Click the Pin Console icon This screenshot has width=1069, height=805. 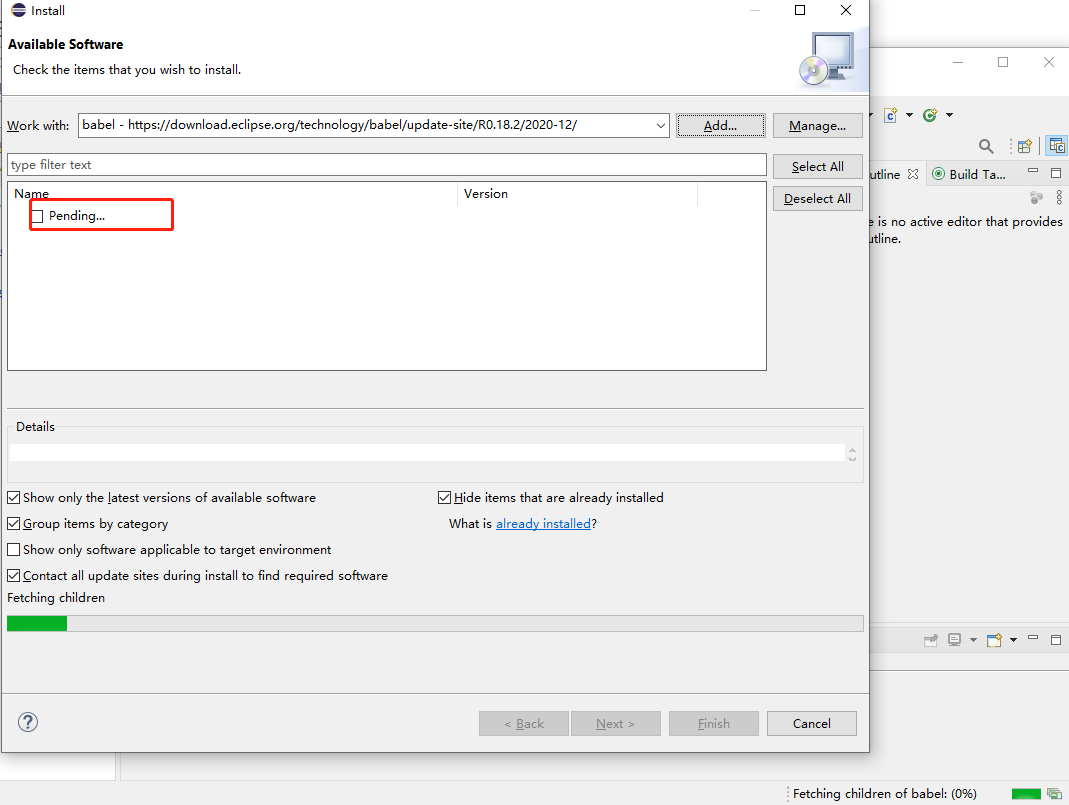[x=931, y=640]
